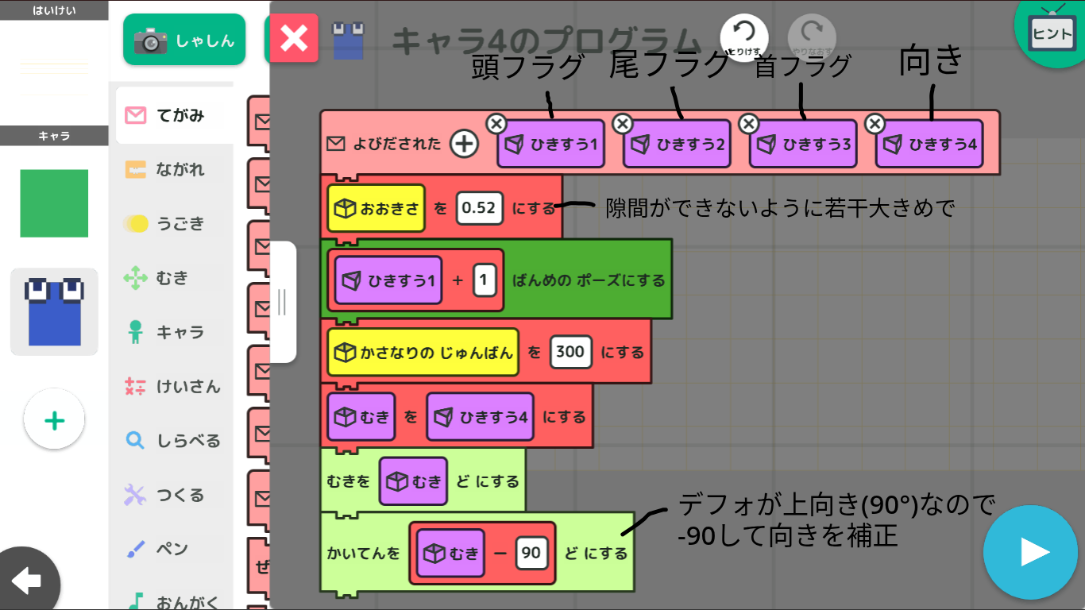Run the program with the blue play button
The height and width of the screenshot is (610, 1085).
[x=1030, y=552]
